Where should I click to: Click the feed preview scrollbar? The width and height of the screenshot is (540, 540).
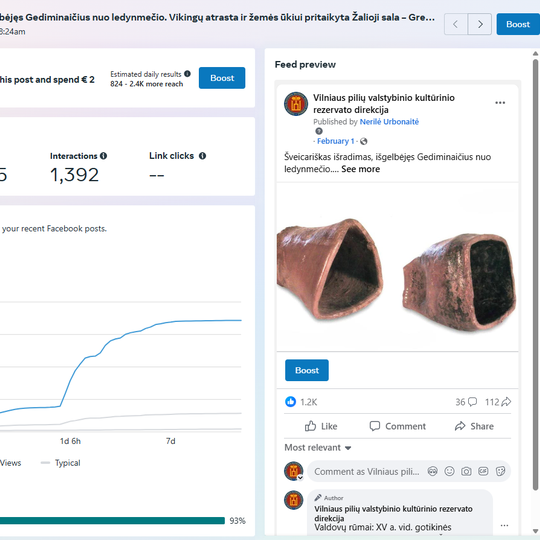point(535,276)
